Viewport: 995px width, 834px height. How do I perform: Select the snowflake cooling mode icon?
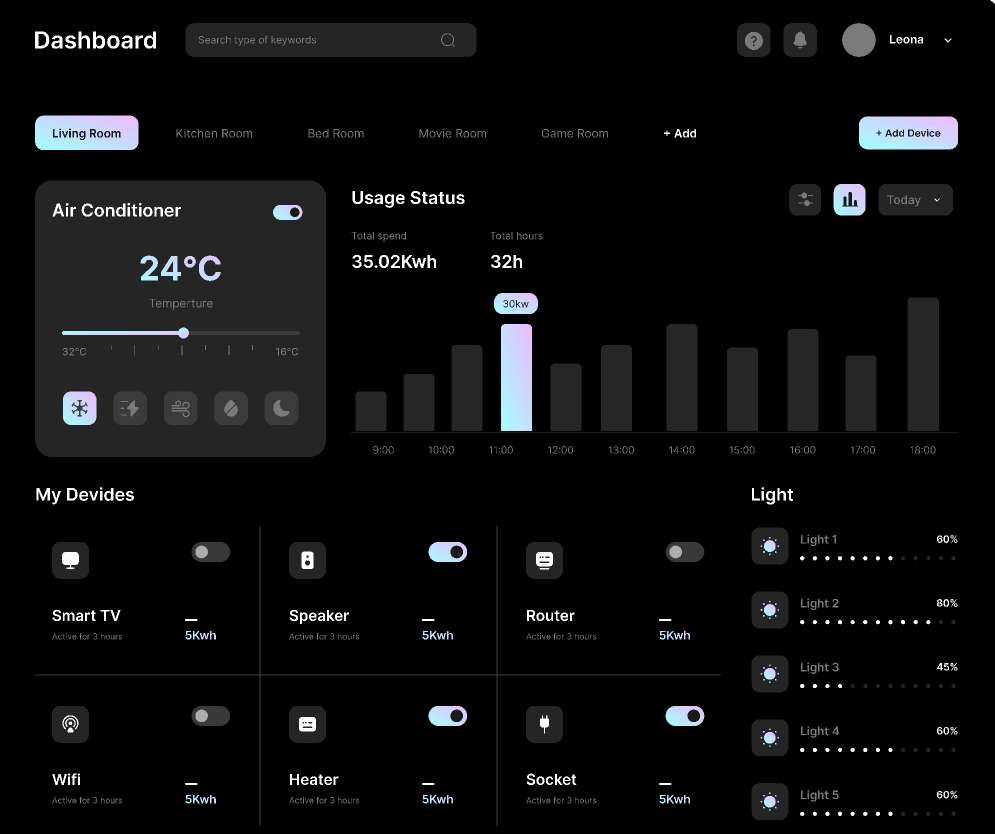[x=80, y=408]
